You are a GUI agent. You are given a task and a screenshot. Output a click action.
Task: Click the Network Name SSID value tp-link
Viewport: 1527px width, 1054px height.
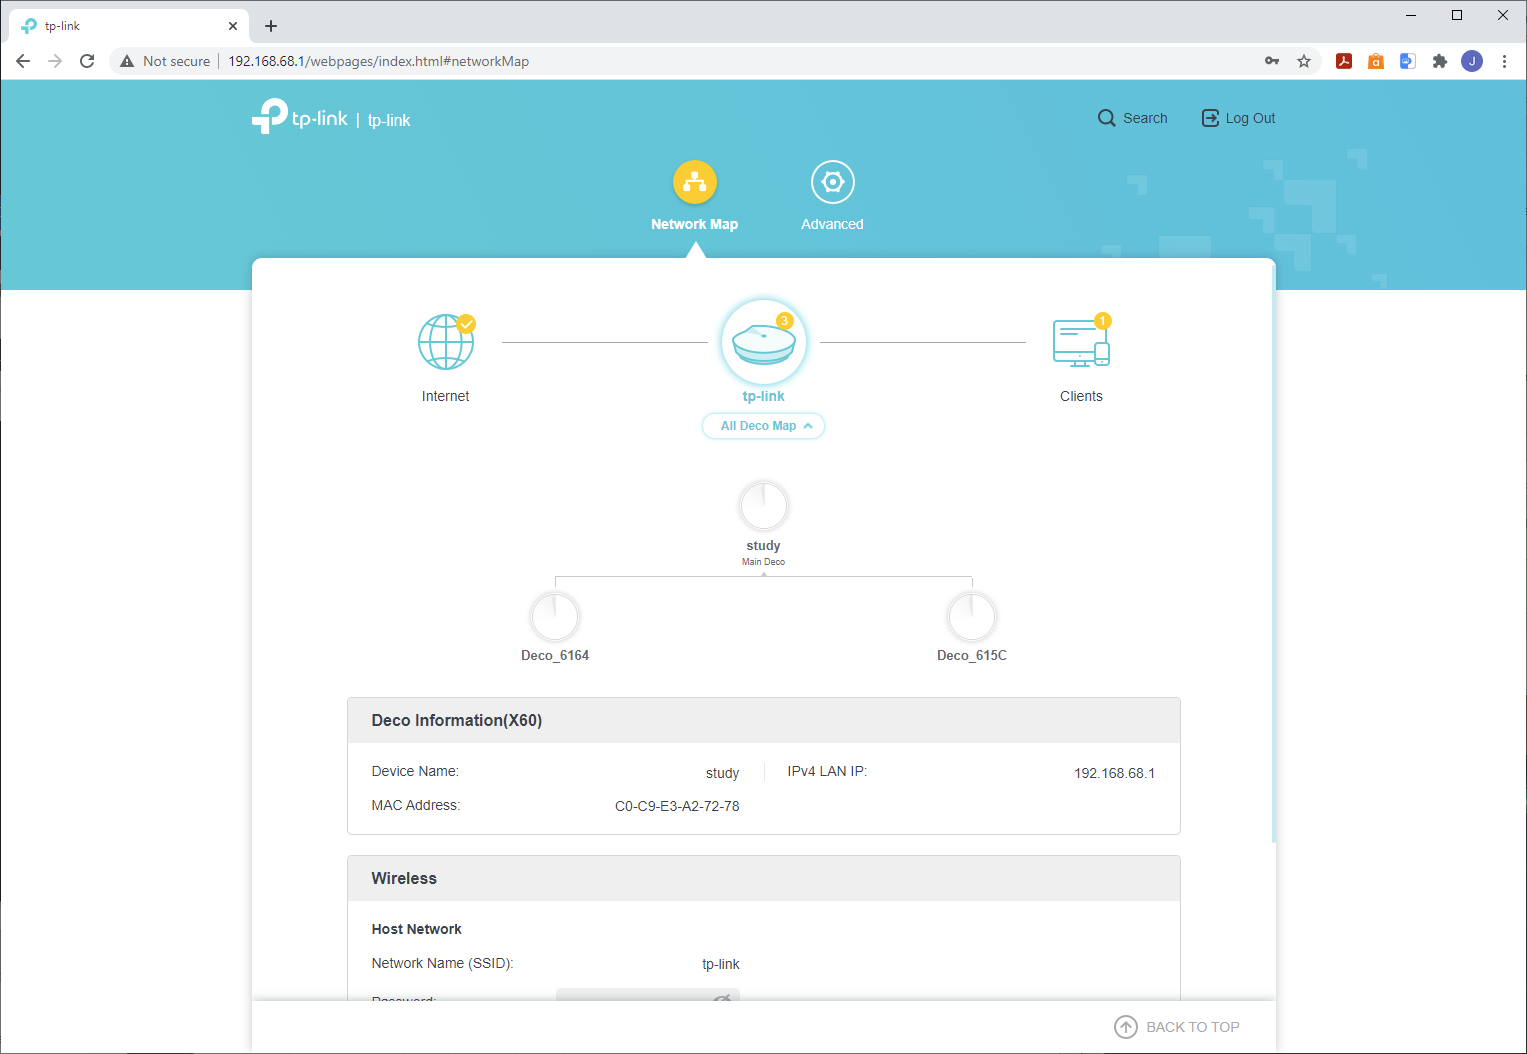tap(721, 964)
